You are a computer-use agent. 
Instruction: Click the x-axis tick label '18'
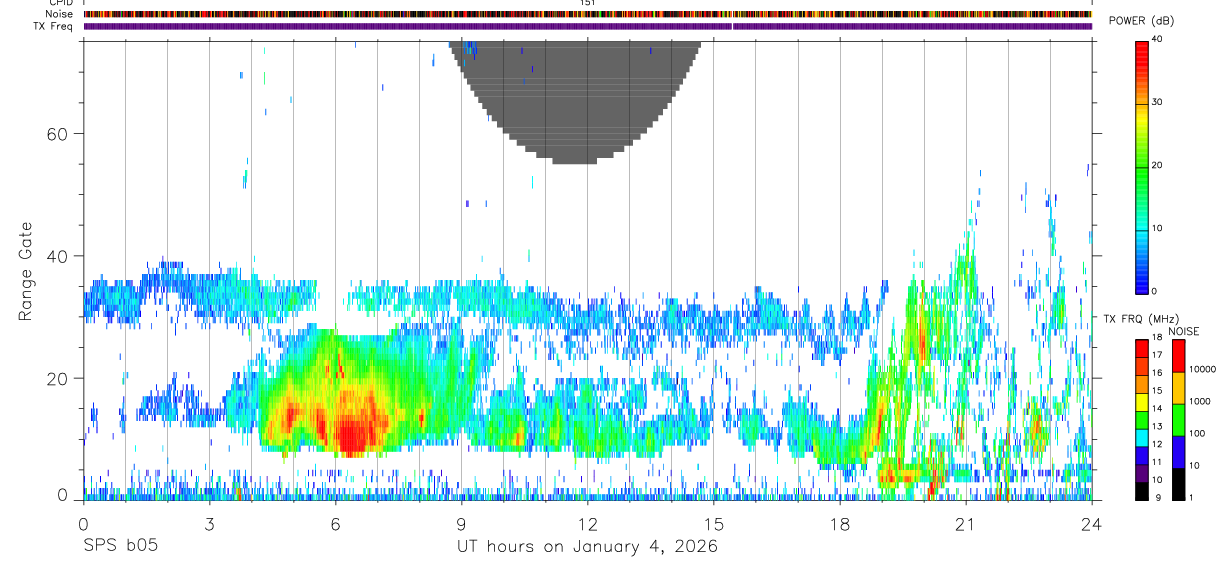839,524
